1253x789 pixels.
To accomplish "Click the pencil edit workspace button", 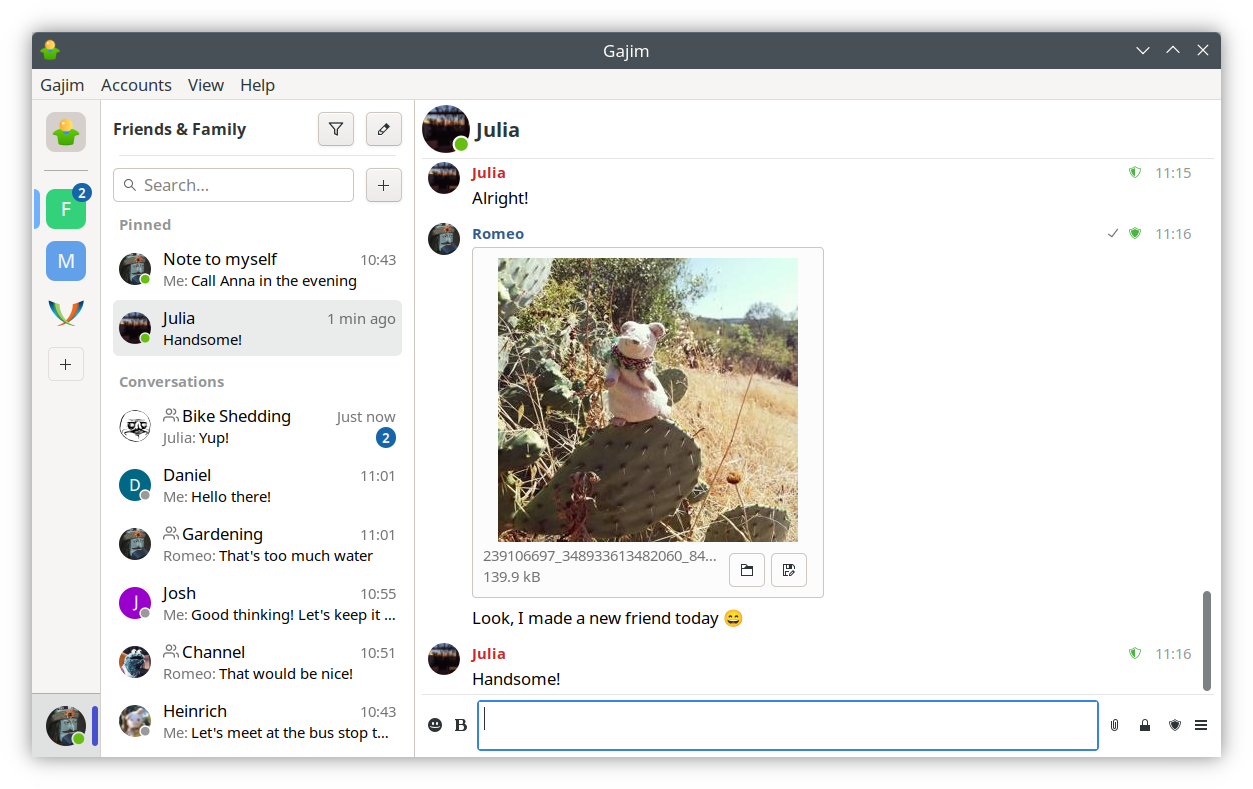I will tap(384, 129).
